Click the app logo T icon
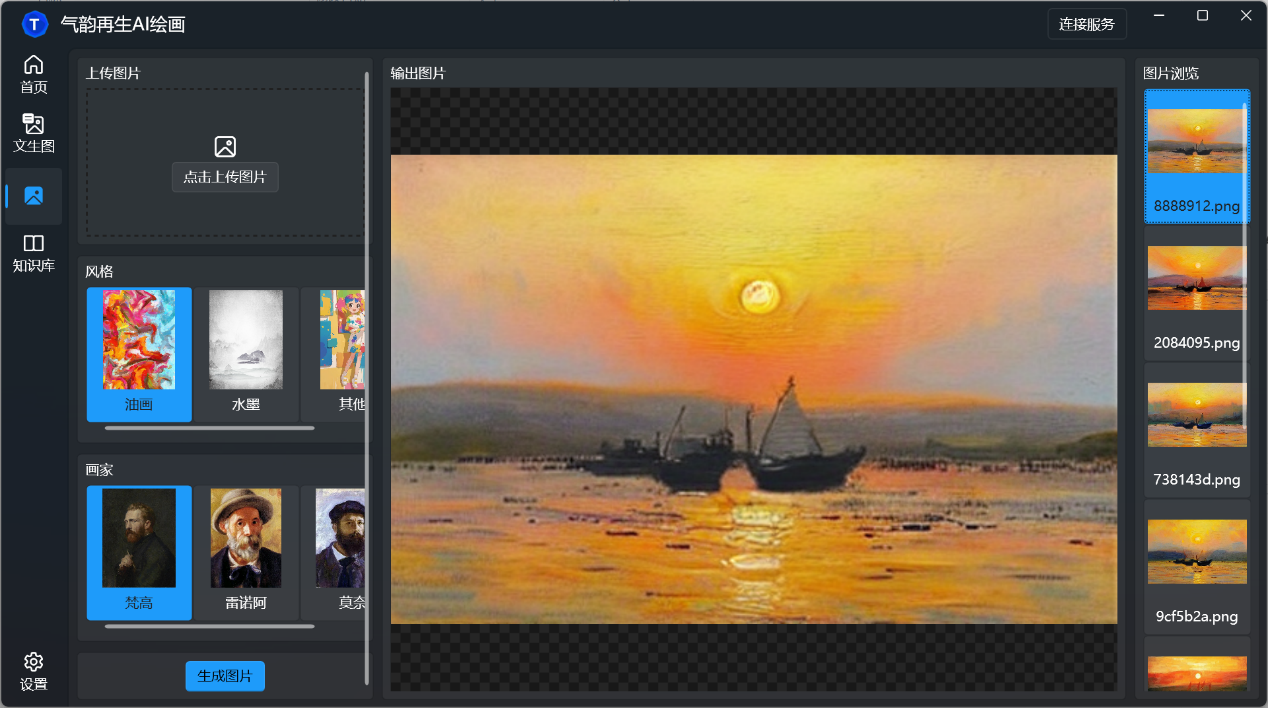This screenshot has height=708, width=1268. click(x=35, y=24)
